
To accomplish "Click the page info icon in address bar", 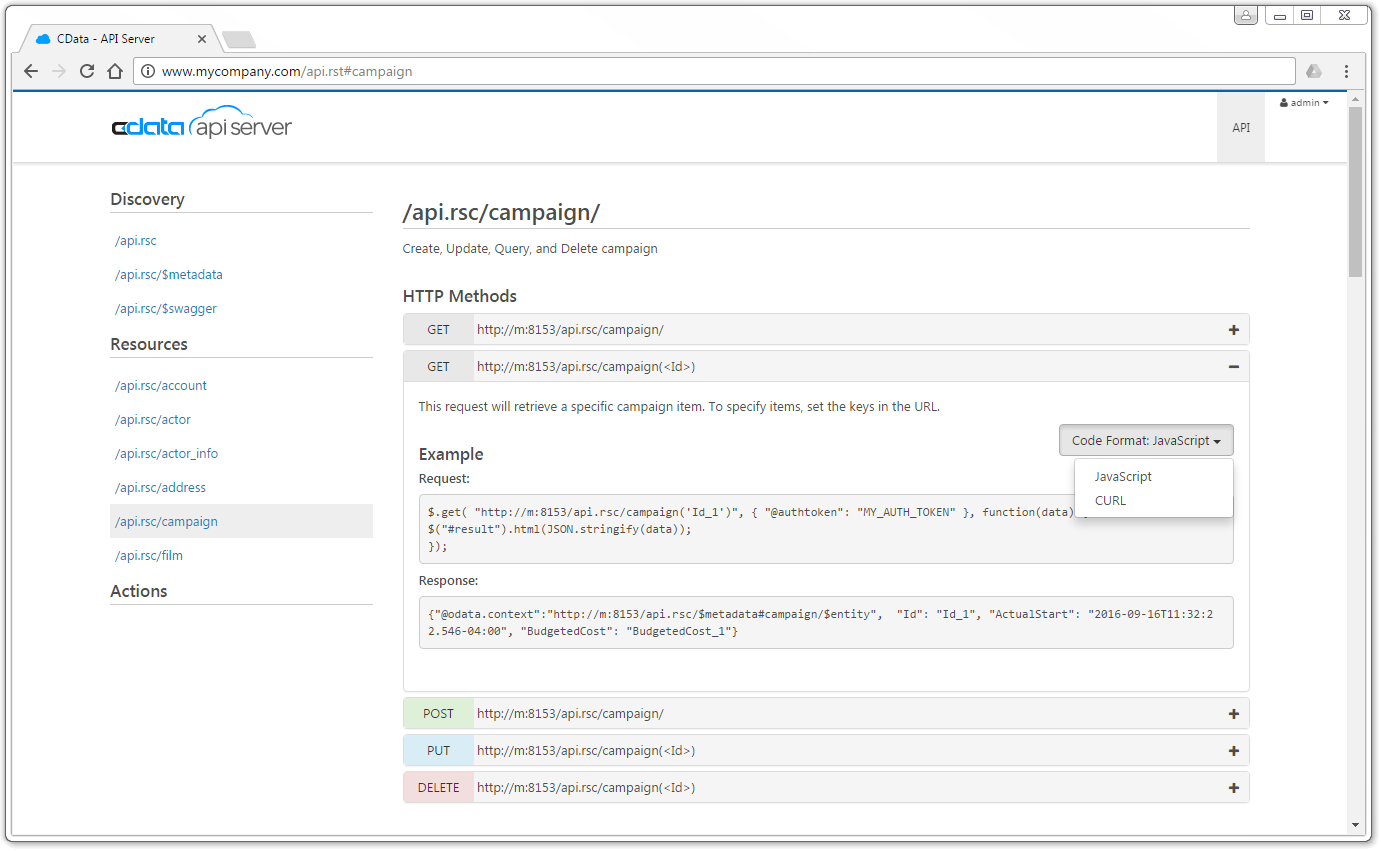I will pyautogui.click(x=147, y=71).
